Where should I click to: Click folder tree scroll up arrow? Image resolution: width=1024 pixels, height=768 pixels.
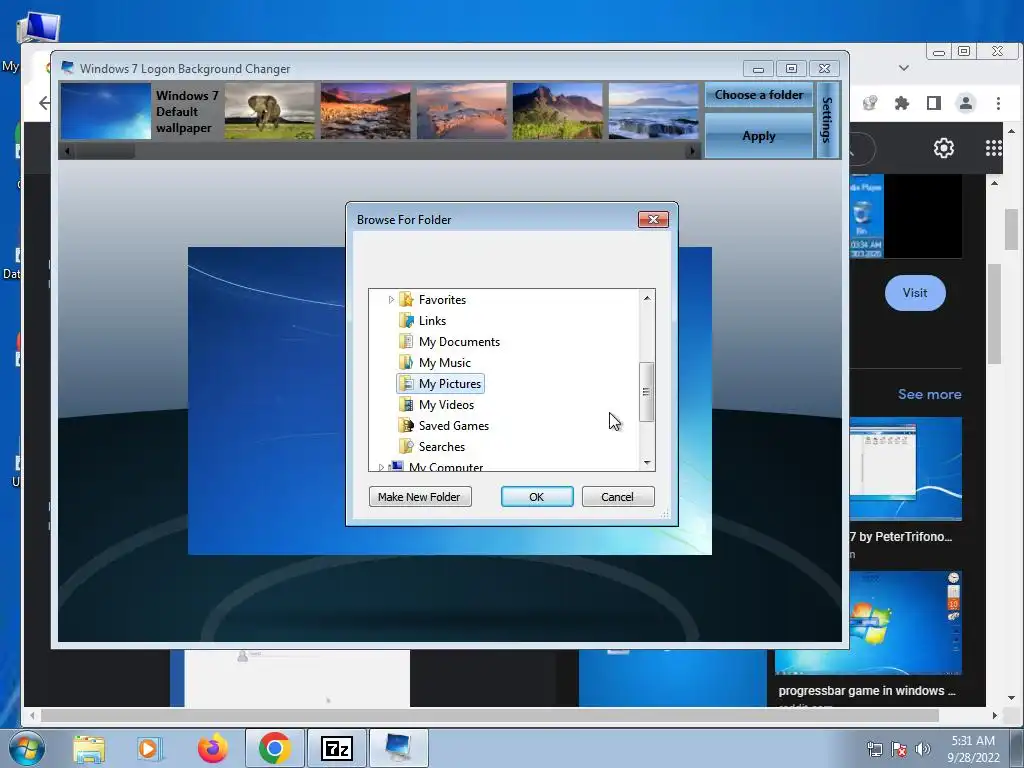pos(647,298)
